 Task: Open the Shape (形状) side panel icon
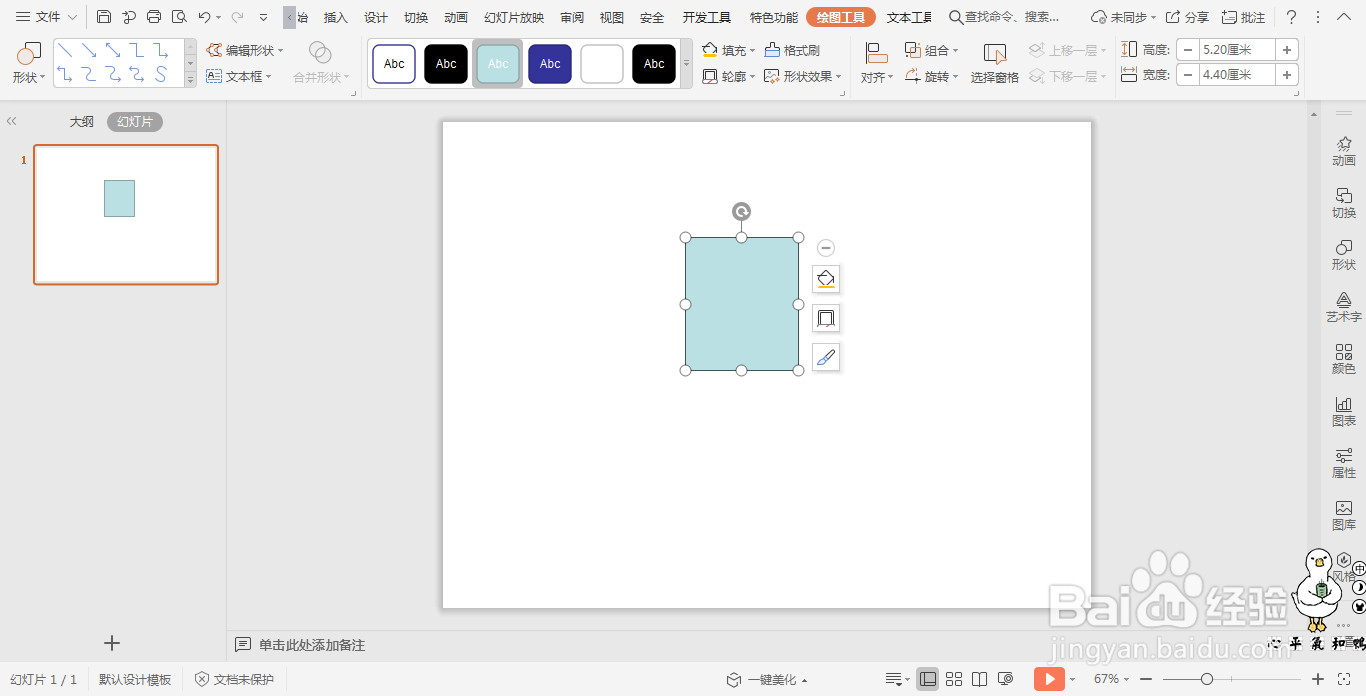1344,255
